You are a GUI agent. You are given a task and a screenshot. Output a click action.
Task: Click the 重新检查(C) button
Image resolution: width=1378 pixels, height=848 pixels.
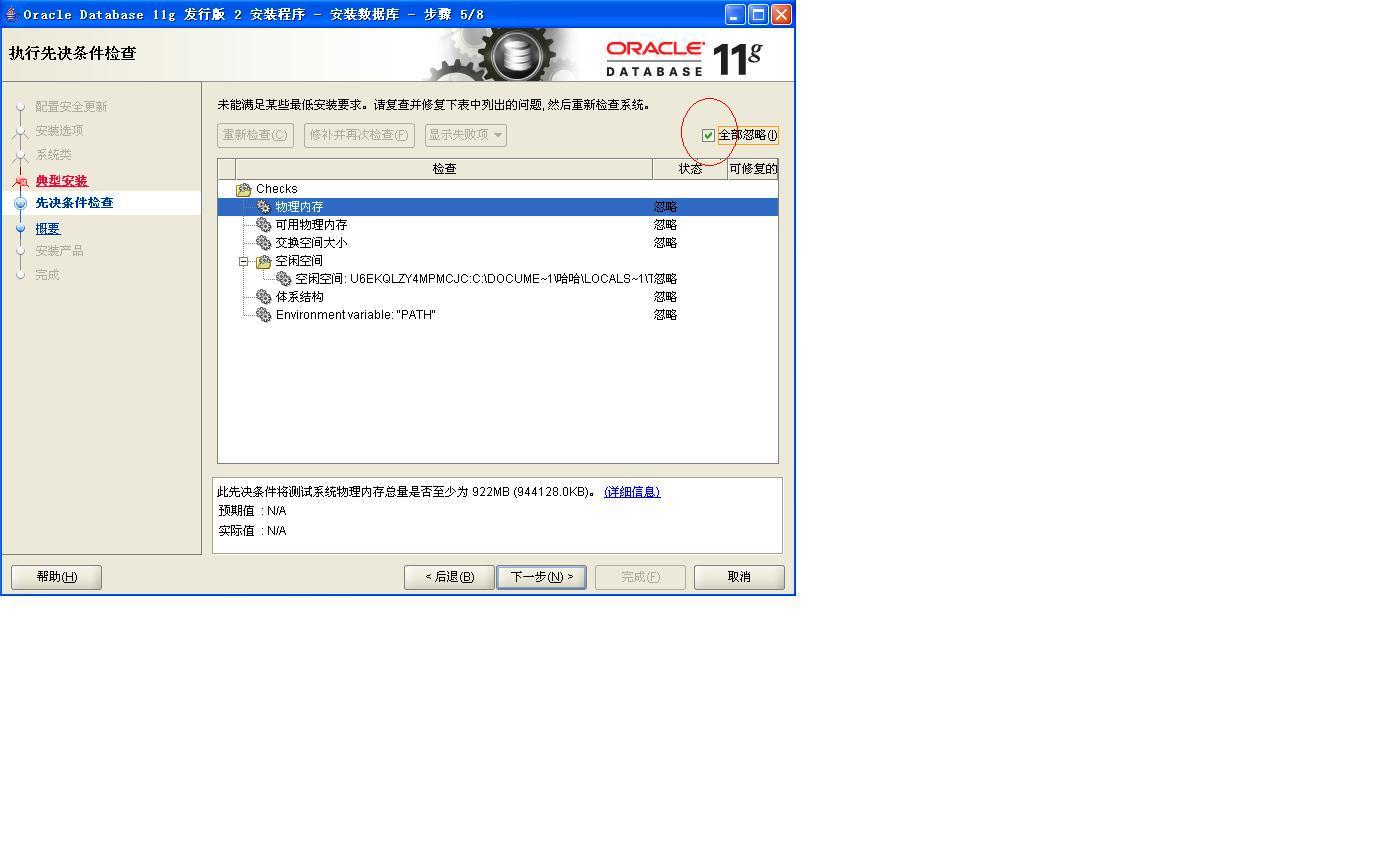(x=255, y=135)
